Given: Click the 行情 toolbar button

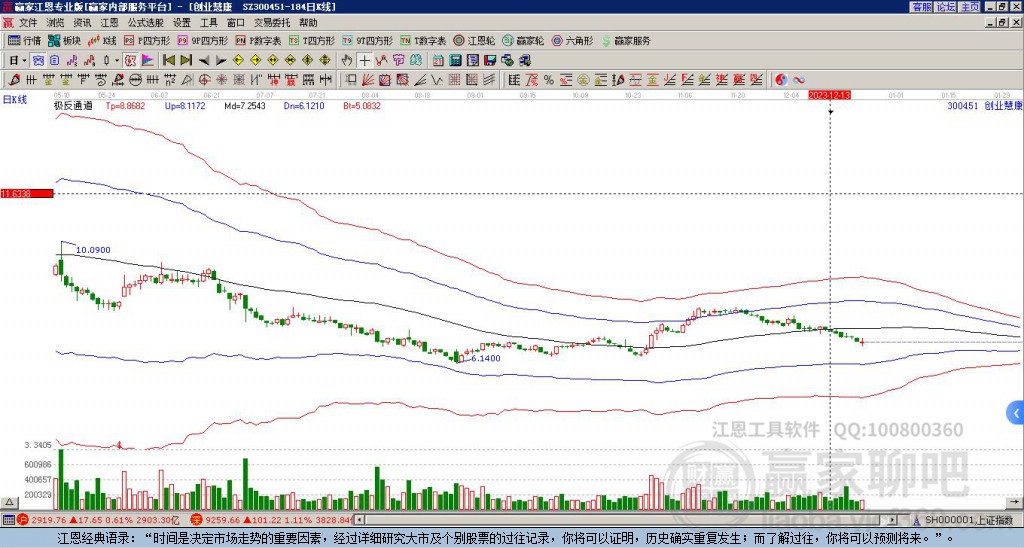Looking at the screenshot, I should point(25,40).
